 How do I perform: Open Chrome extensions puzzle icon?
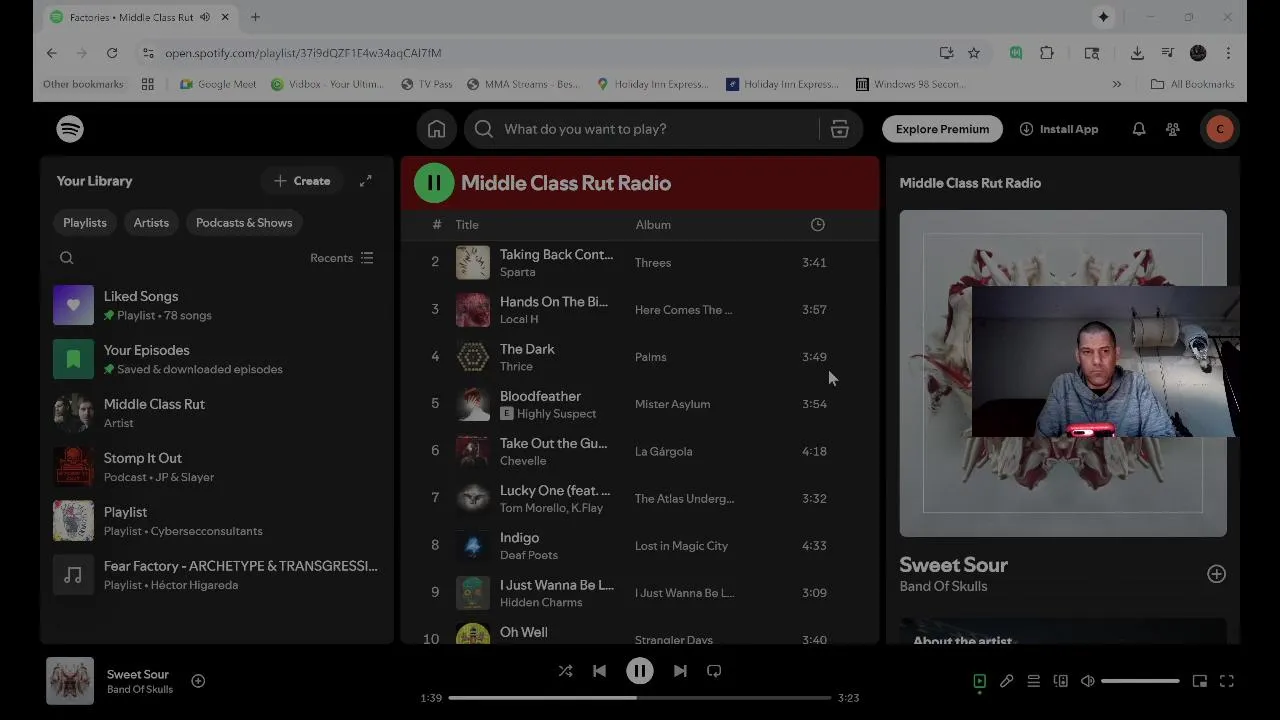click(x=1046, y=53)
